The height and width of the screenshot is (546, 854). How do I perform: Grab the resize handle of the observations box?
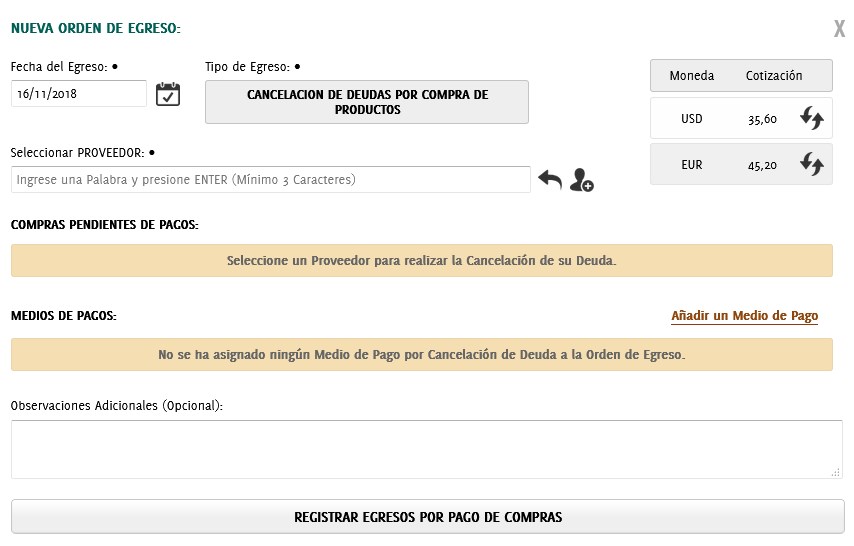coord(835,472)
